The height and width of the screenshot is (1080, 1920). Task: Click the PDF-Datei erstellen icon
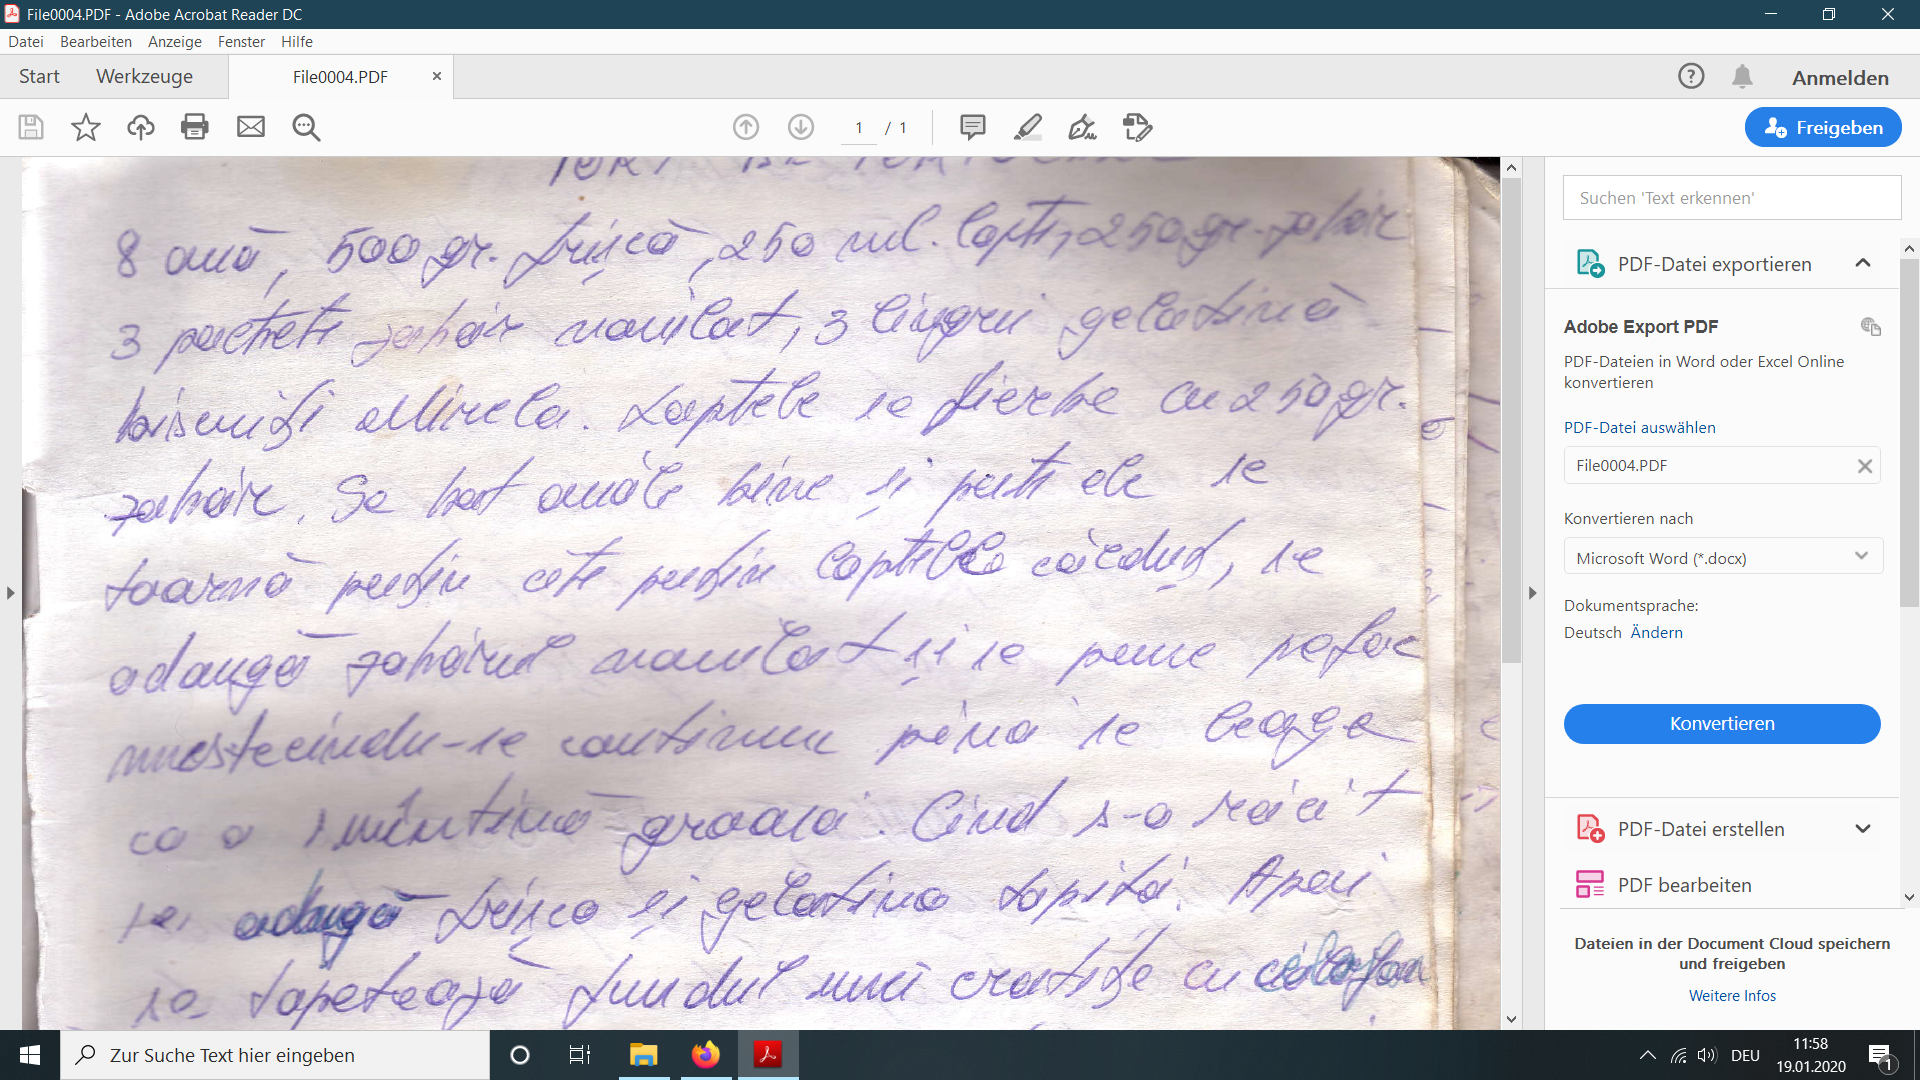1590,829
